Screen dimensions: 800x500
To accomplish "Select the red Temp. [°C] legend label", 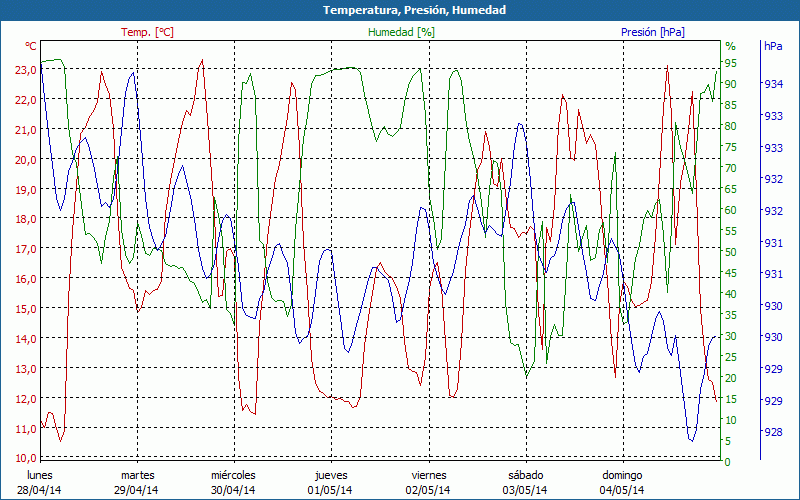I will pos(147,32).
